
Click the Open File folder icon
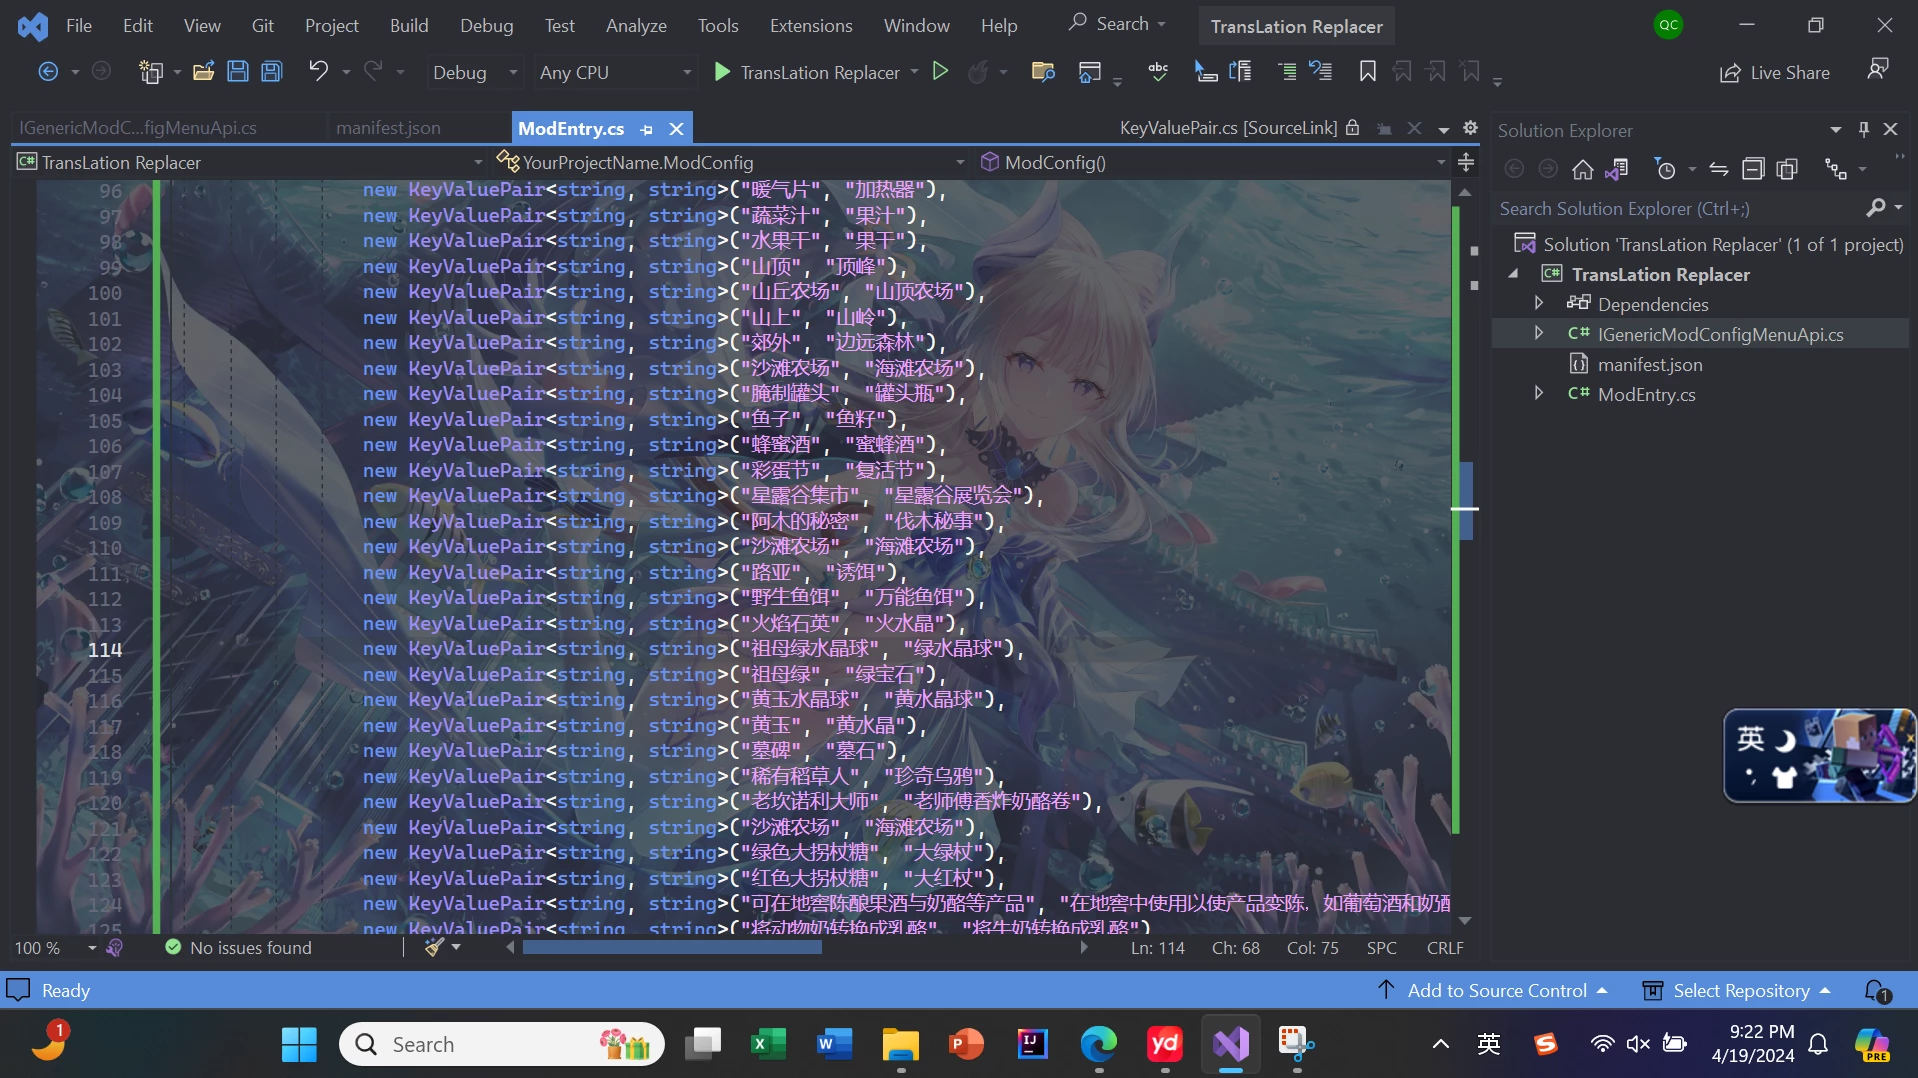(x=204, y=72)
